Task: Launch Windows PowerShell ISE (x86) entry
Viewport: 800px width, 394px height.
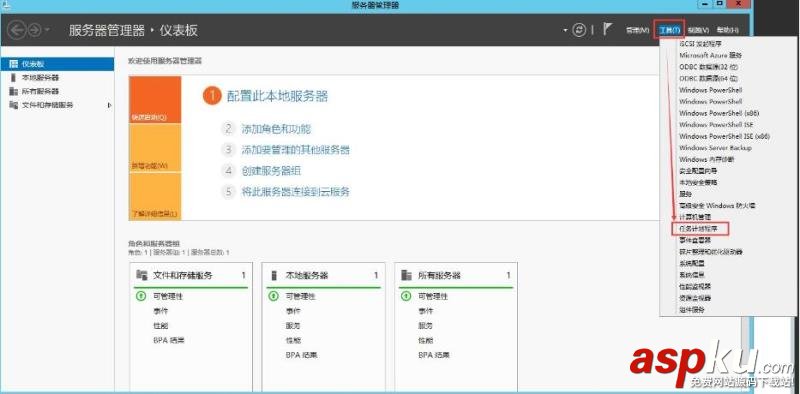Action: click(724, 136)
